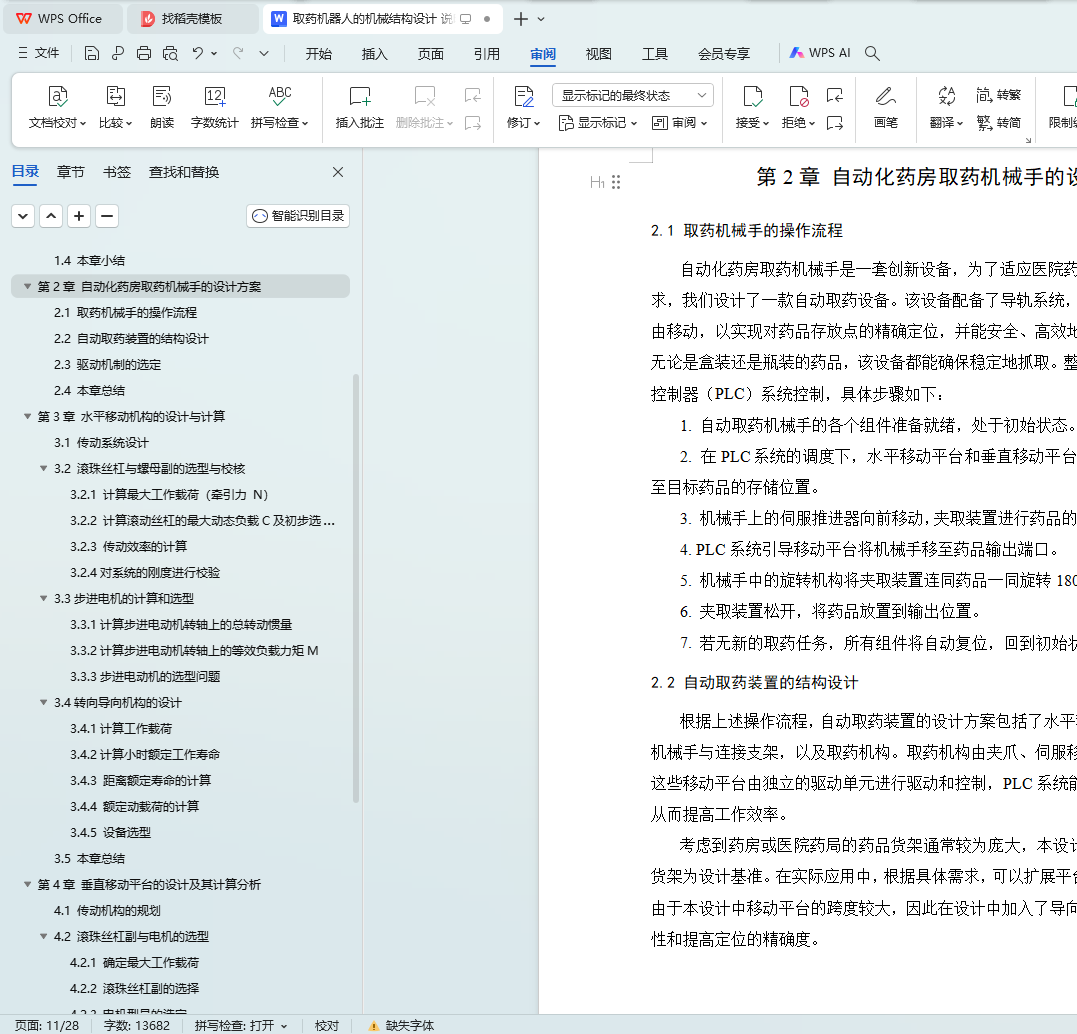Go to the next change icon
Image resolution: width=1077 pixels, height=1034 pixels.
835,123
